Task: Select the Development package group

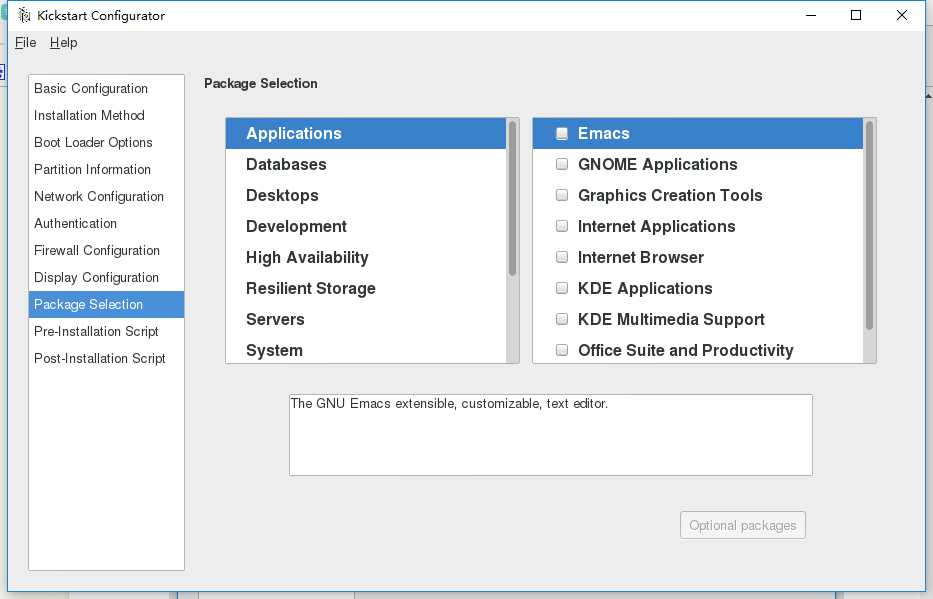Action: pos(296,226)
